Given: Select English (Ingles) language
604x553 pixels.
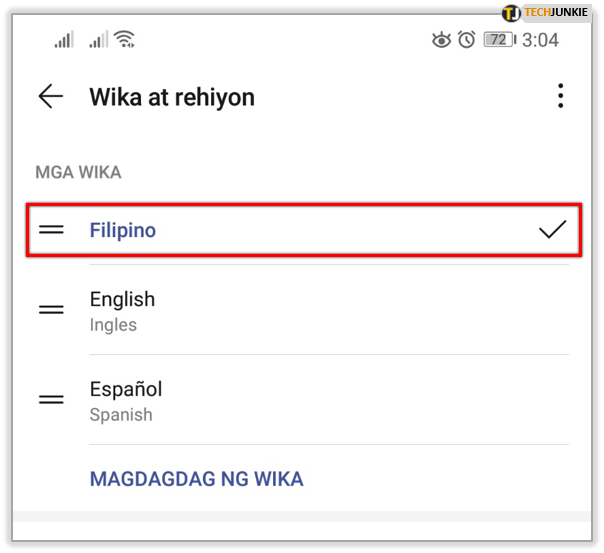Looking at the screenshot, I should (304, 310).
